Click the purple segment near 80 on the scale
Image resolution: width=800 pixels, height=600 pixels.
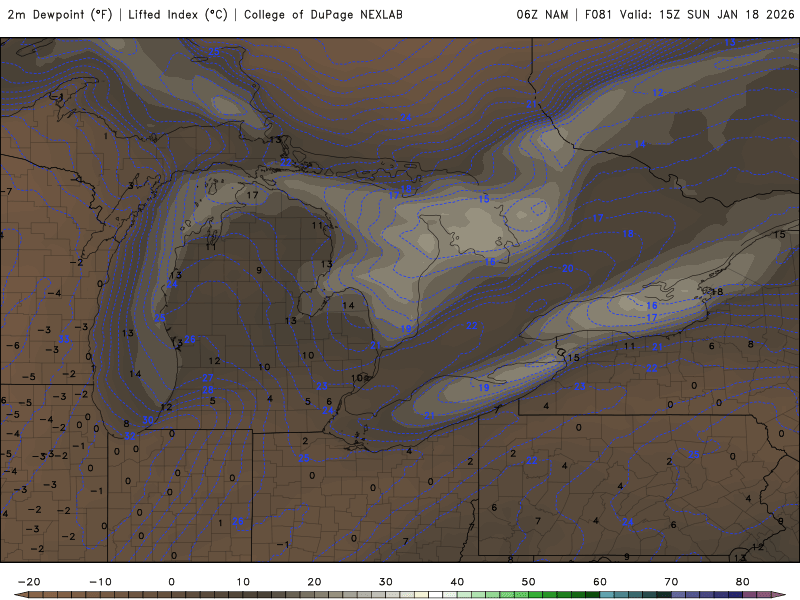[x=749, y=595]
